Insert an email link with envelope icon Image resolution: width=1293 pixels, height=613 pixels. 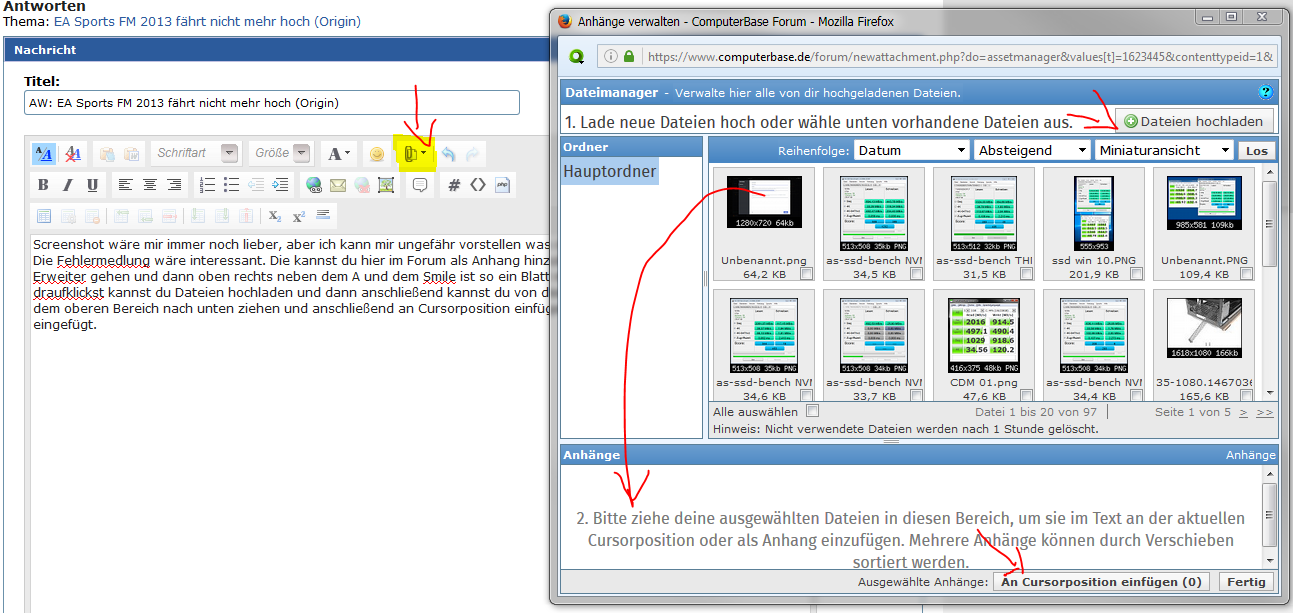[x=338, y=185]
